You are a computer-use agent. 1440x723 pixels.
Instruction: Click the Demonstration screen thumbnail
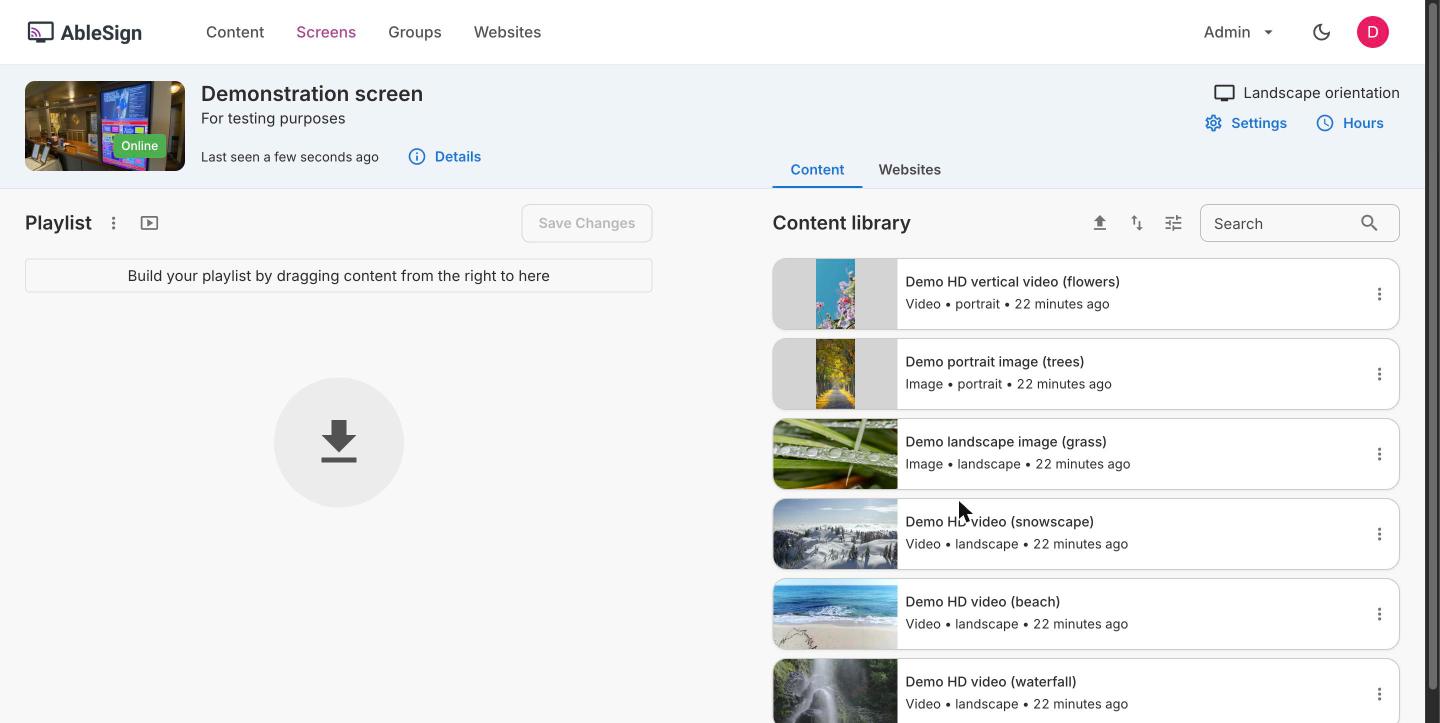[x=105, y=126]
